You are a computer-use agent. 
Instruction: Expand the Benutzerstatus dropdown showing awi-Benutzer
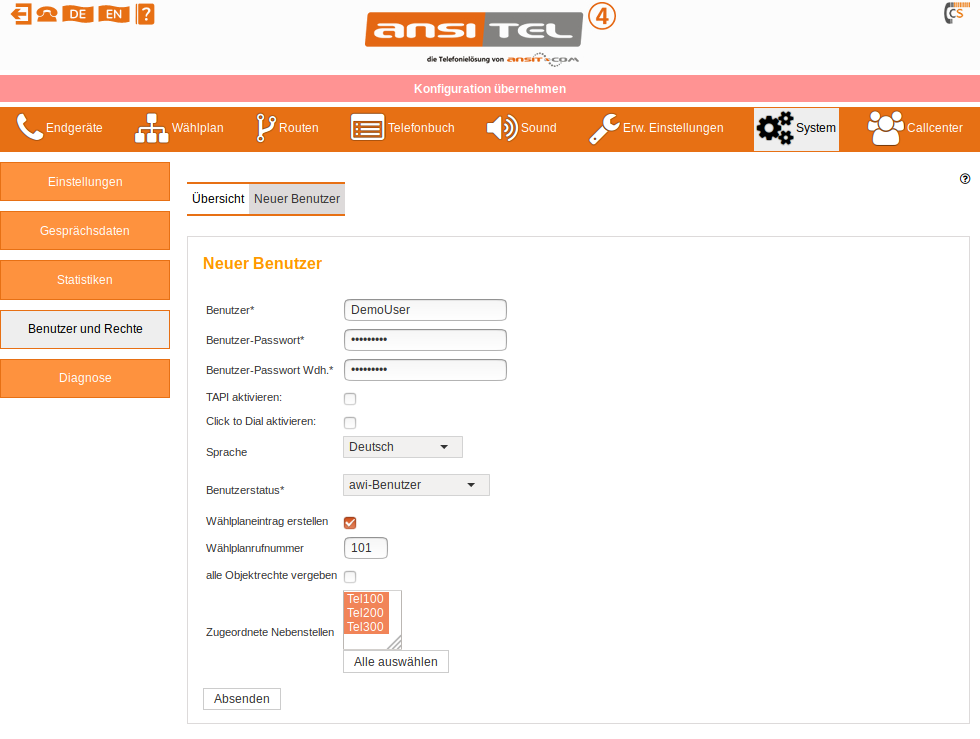pos(415,485)
